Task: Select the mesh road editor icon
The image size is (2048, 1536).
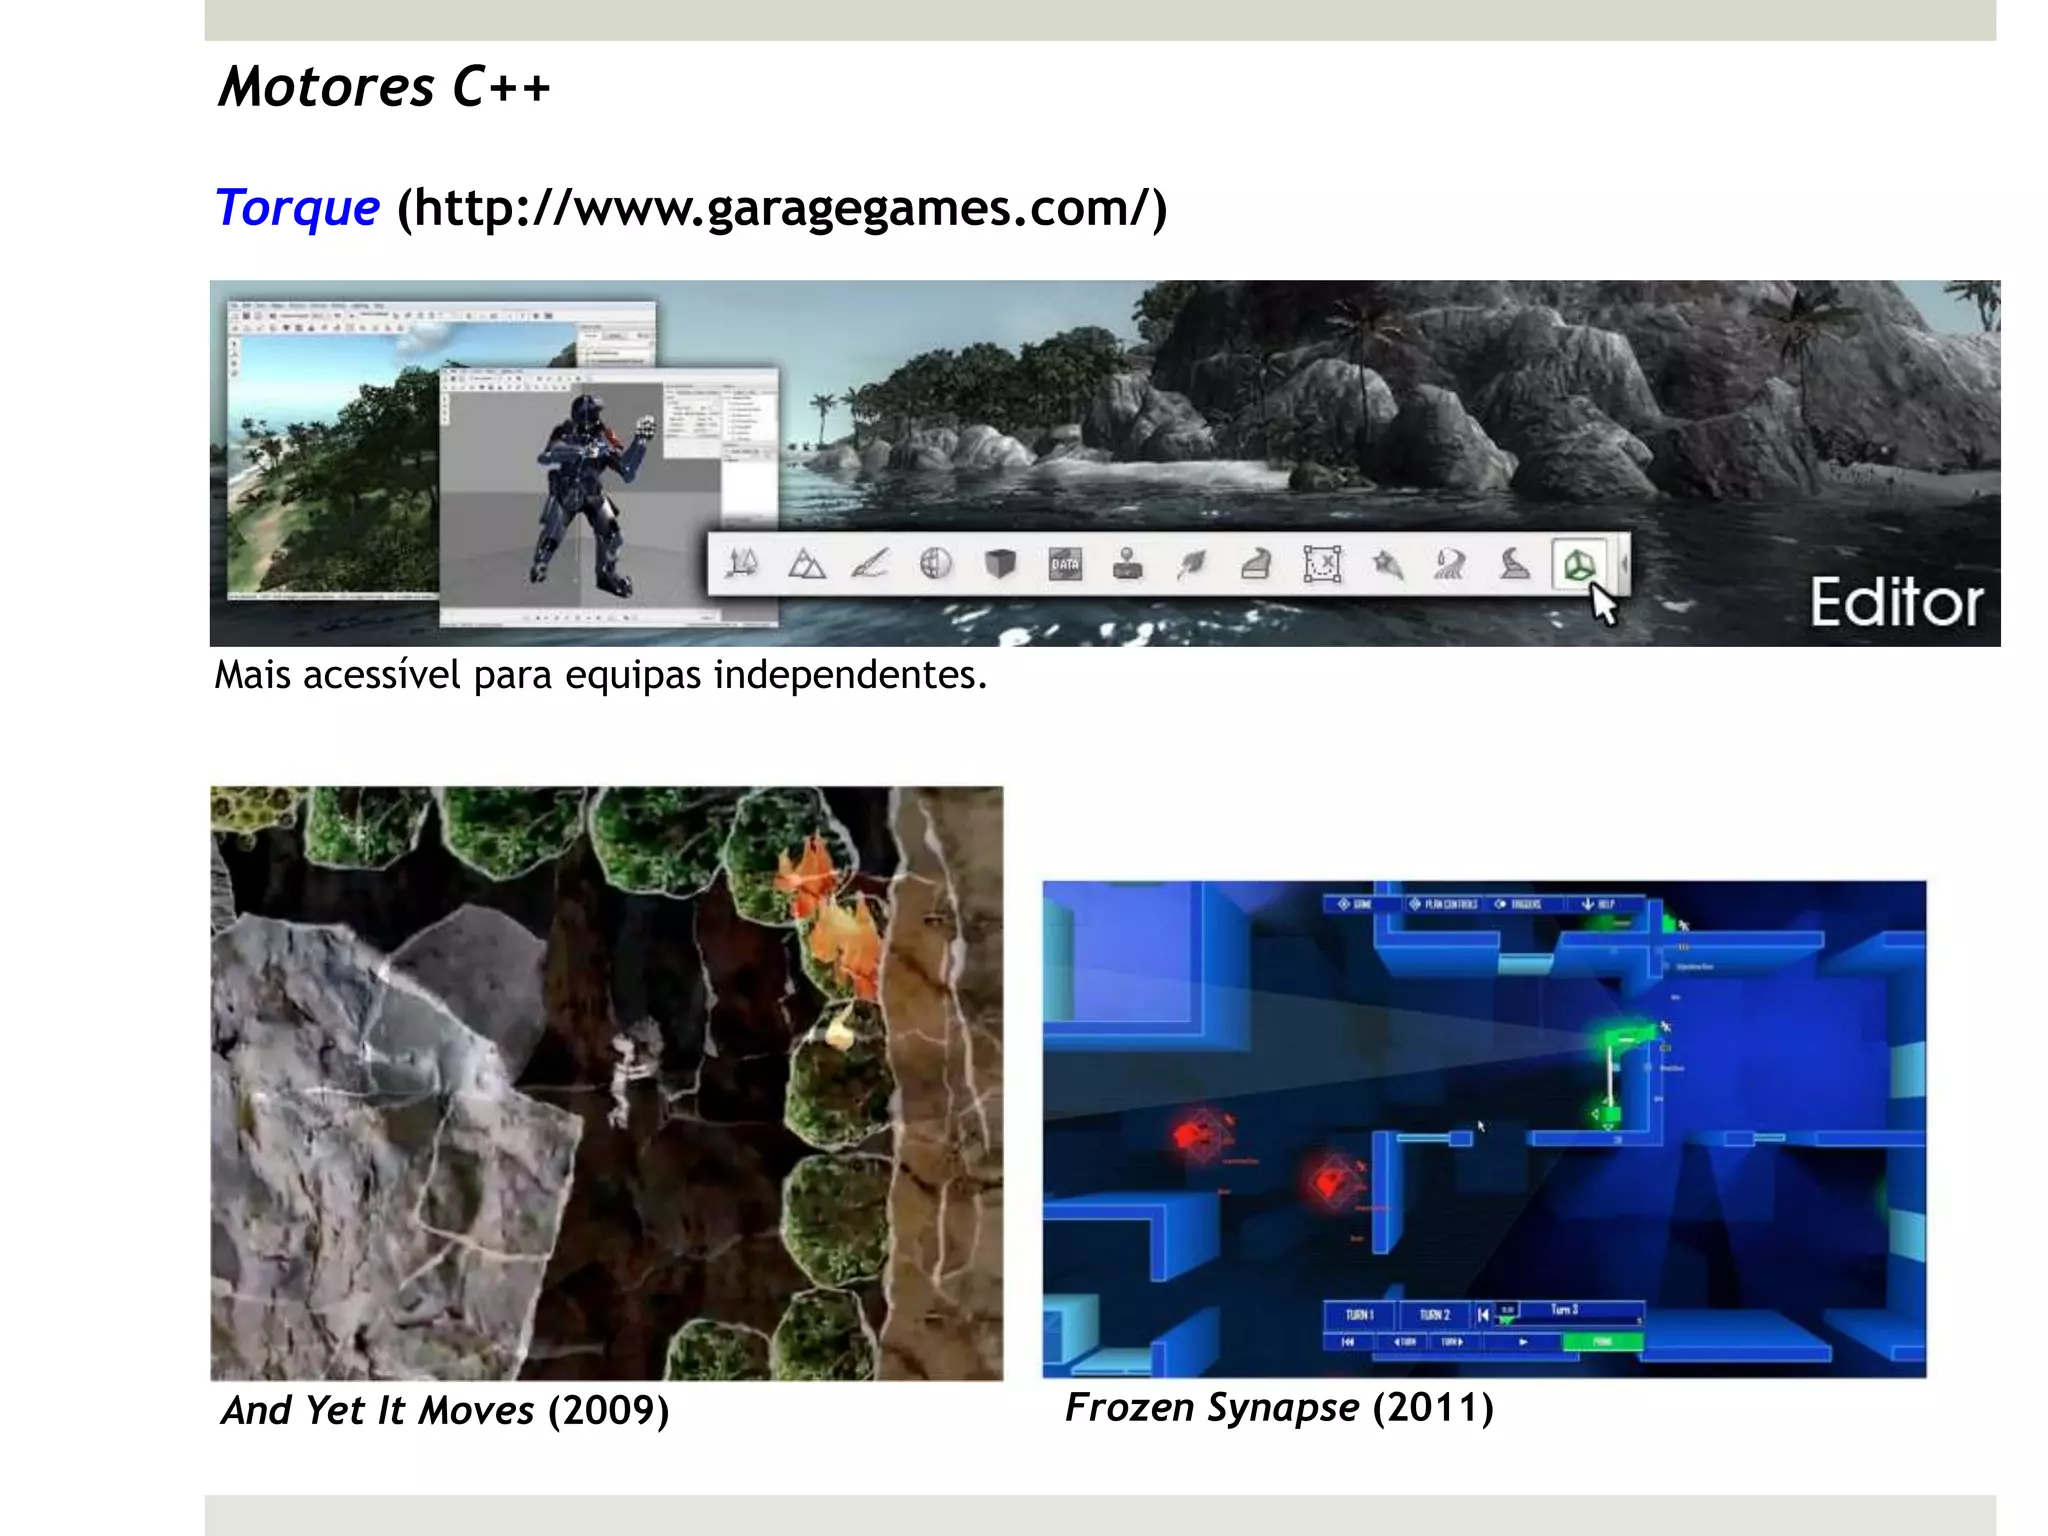Action: pos(1257,565)
